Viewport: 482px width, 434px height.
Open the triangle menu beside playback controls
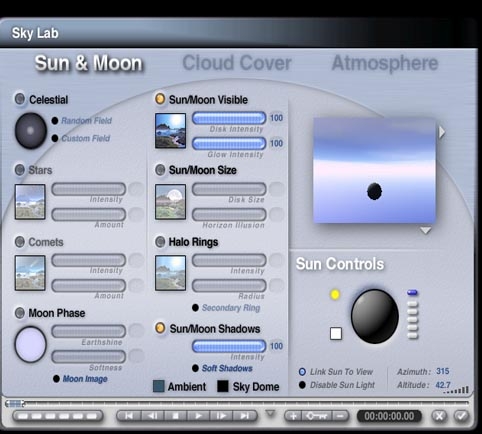click(270, 414)
